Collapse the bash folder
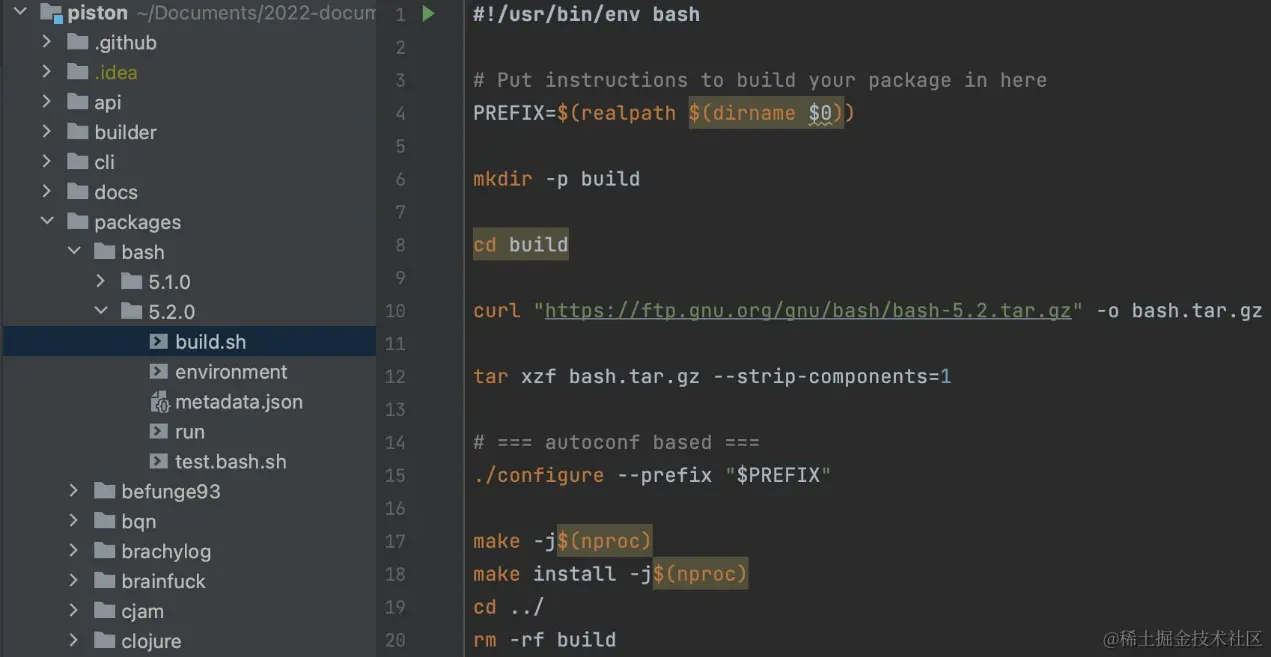 [73, 252]
